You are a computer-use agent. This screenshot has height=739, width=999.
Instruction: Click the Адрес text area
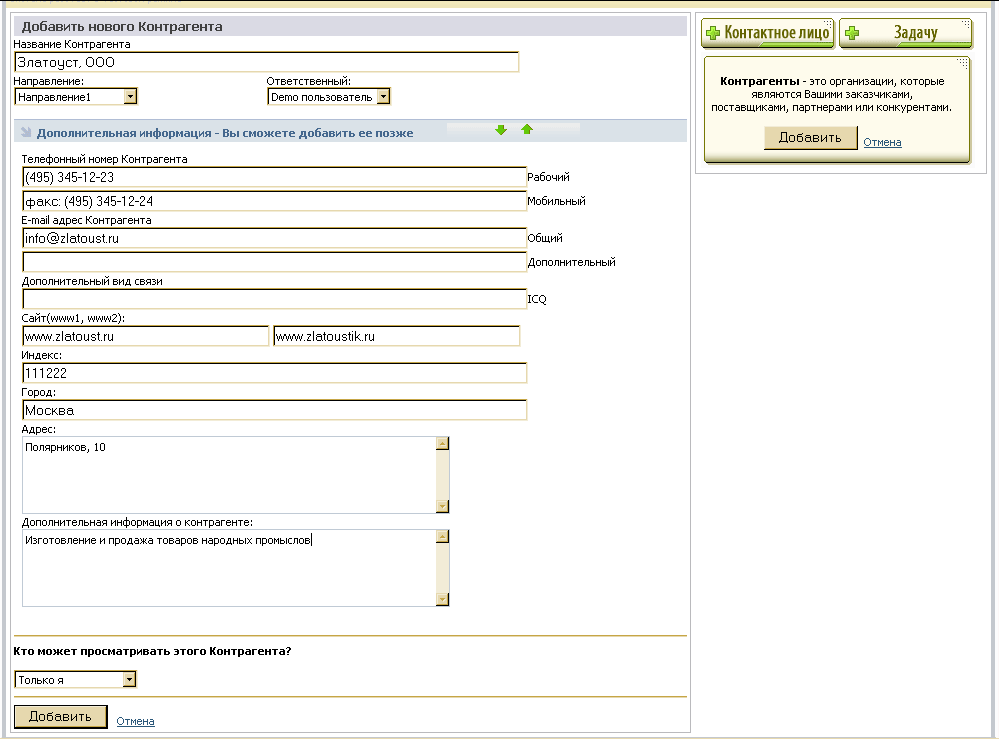[x=229, y=475]
